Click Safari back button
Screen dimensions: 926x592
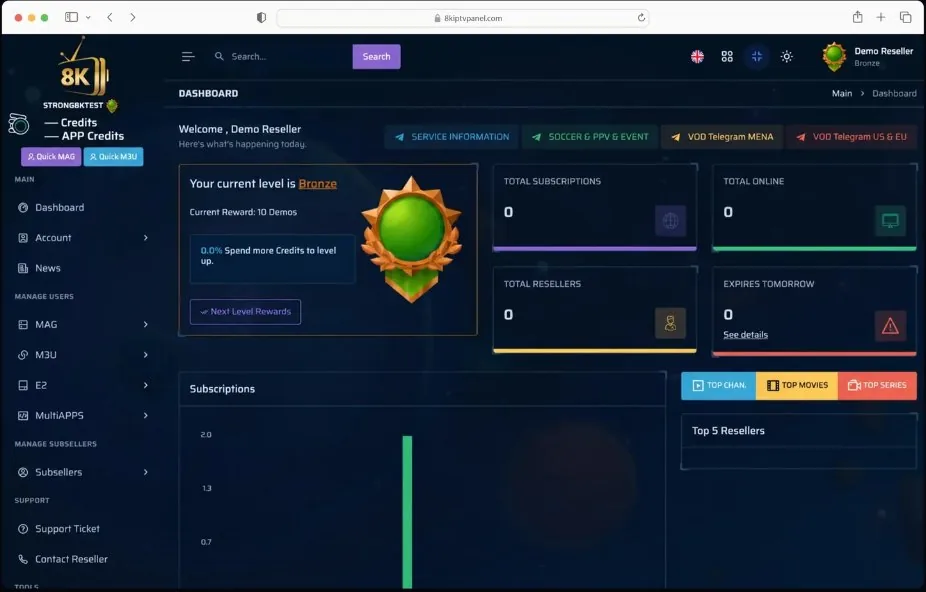point(110,18)
